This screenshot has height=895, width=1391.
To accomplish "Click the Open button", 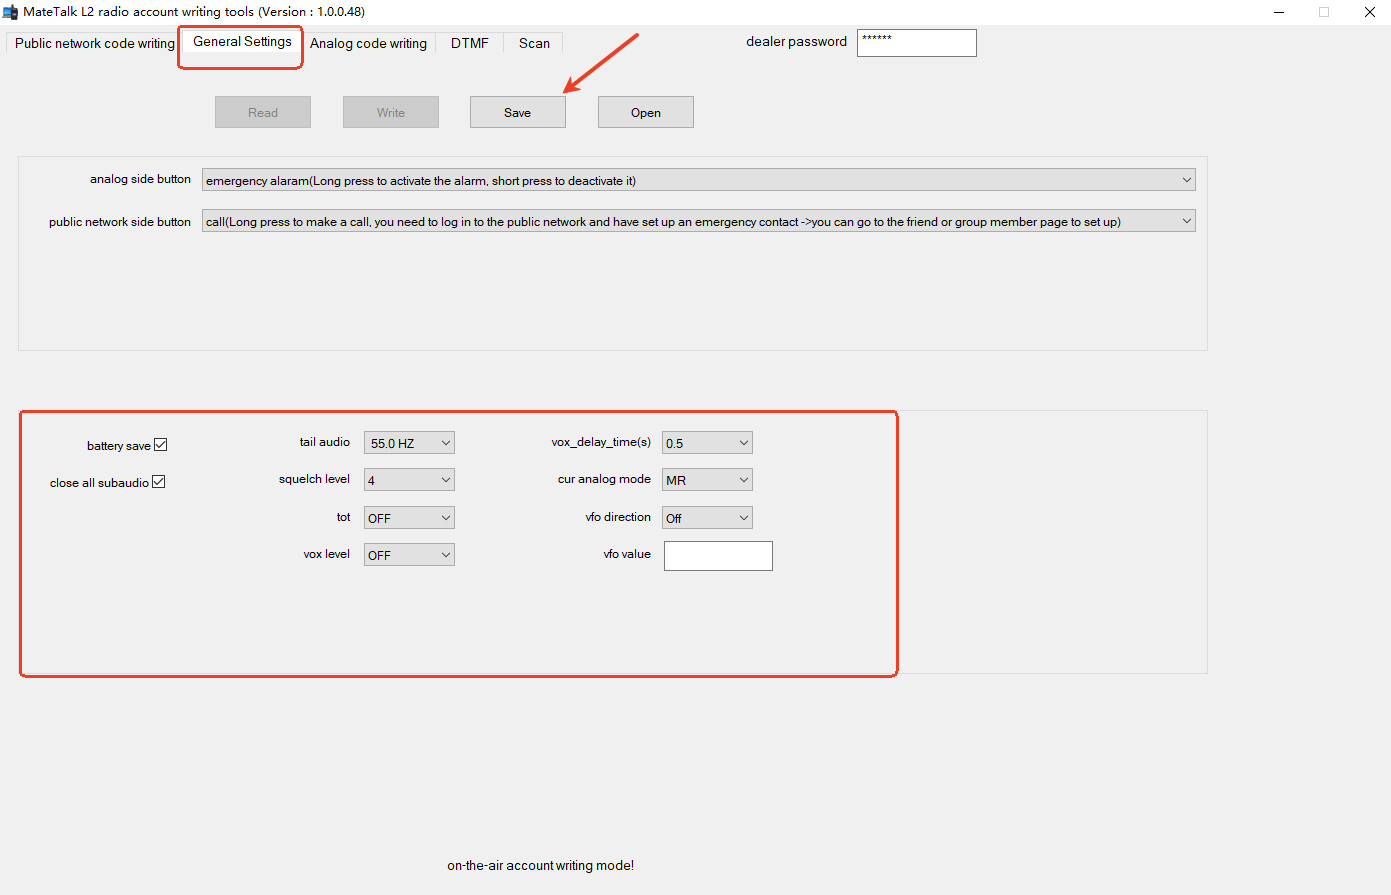I will point(645,111).
